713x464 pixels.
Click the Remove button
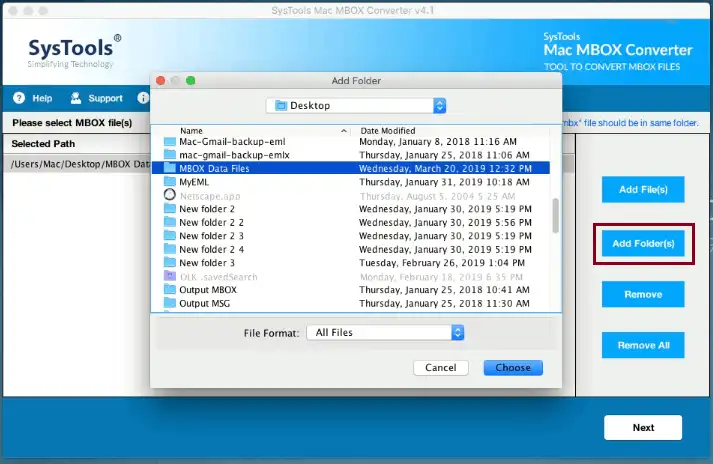[x=643, y=294]
